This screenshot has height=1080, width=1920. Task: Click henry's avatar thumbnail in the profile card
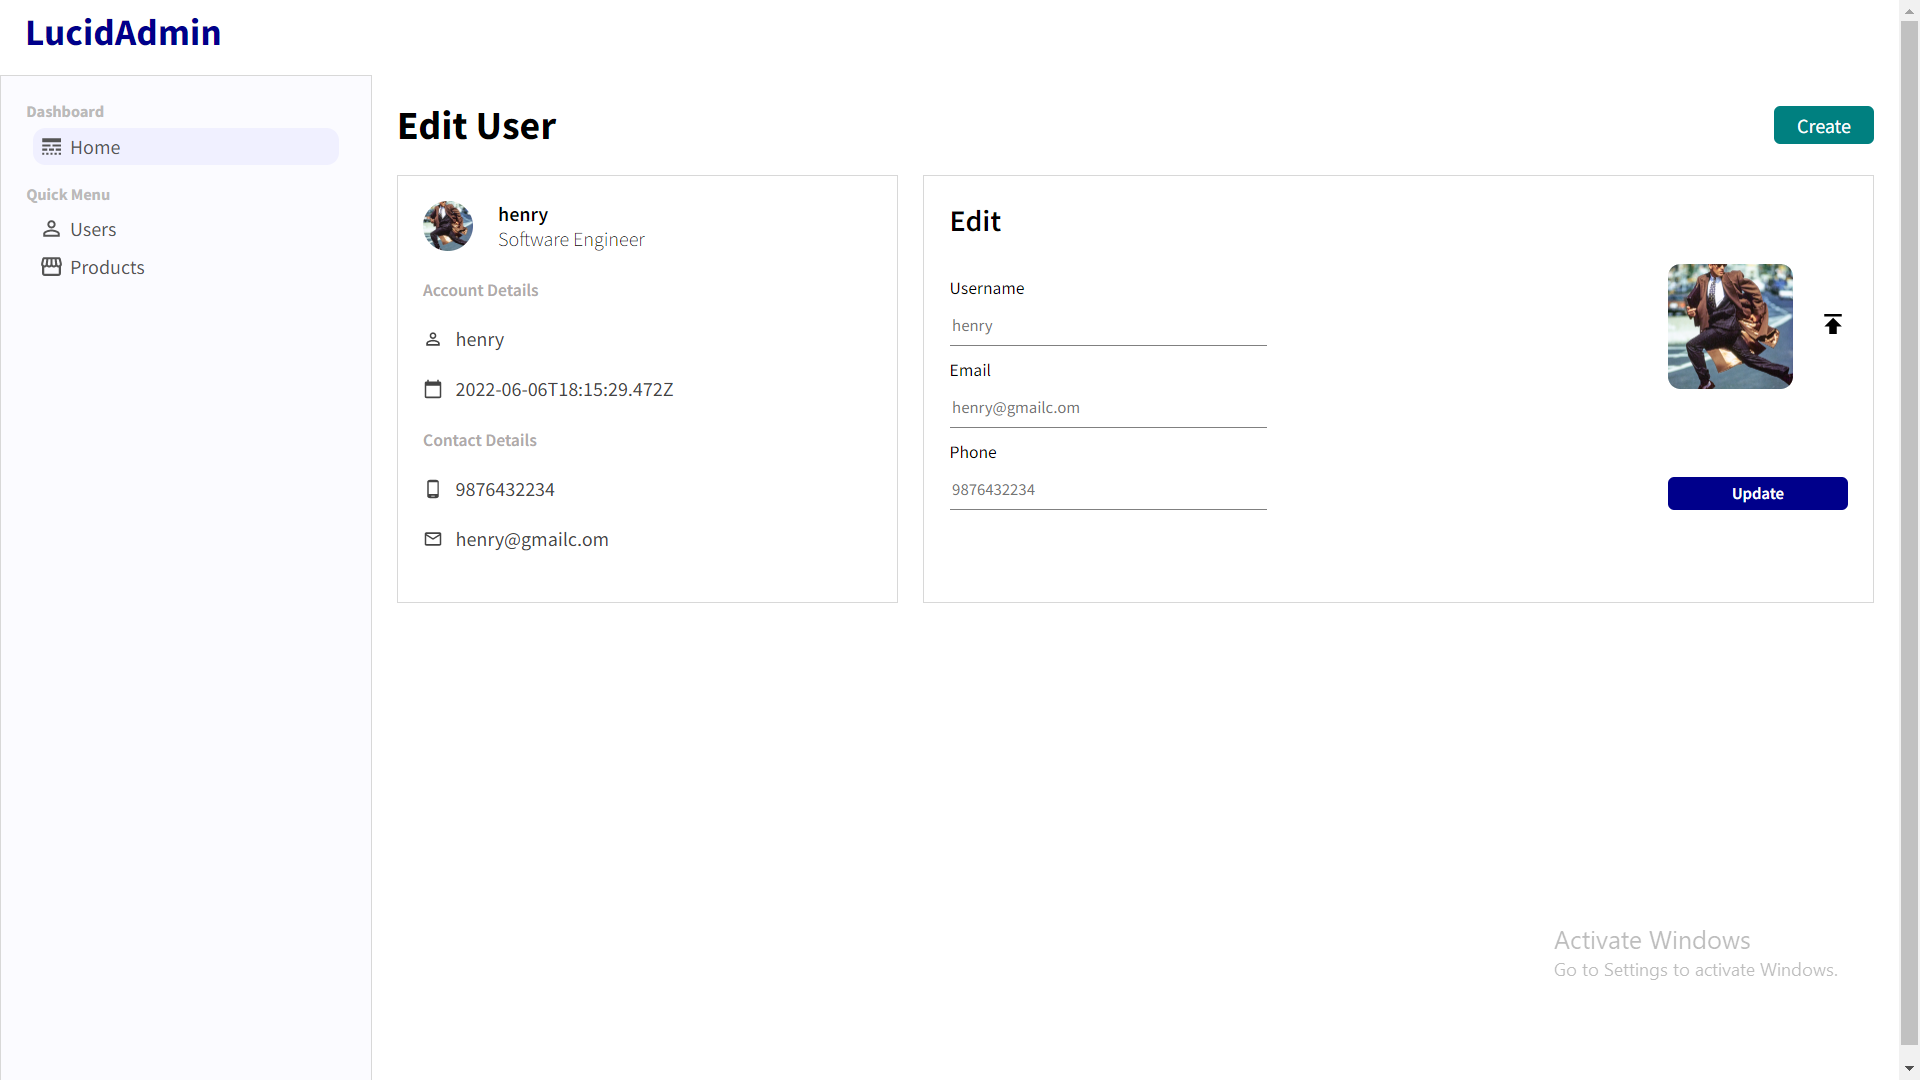click(x=447, y=225)
